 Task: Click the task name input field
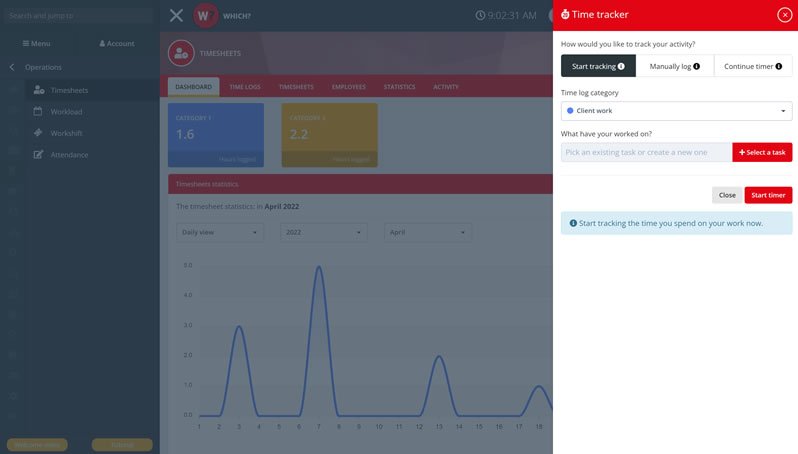[646, 152]
